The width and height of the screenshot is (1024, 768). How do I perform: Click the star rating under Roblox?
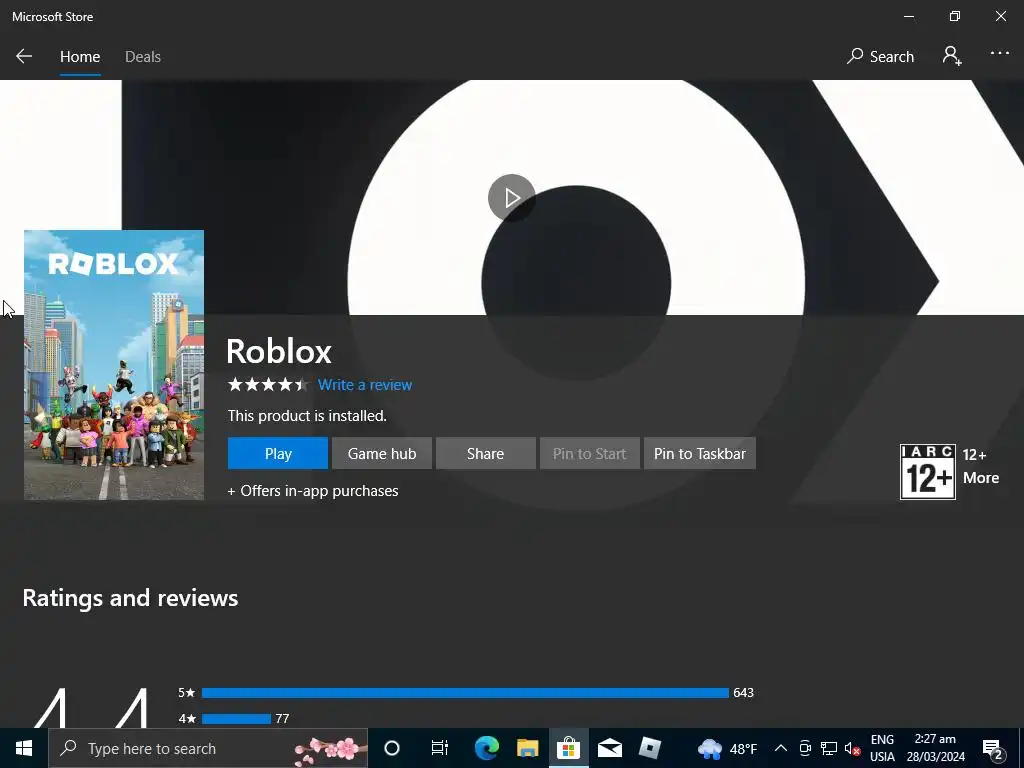268,385
